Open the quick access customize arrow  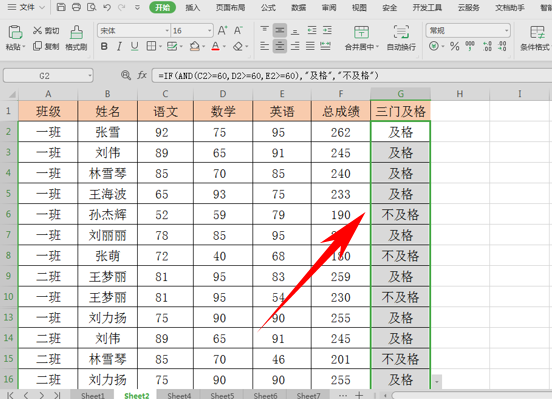pos(138,7)
